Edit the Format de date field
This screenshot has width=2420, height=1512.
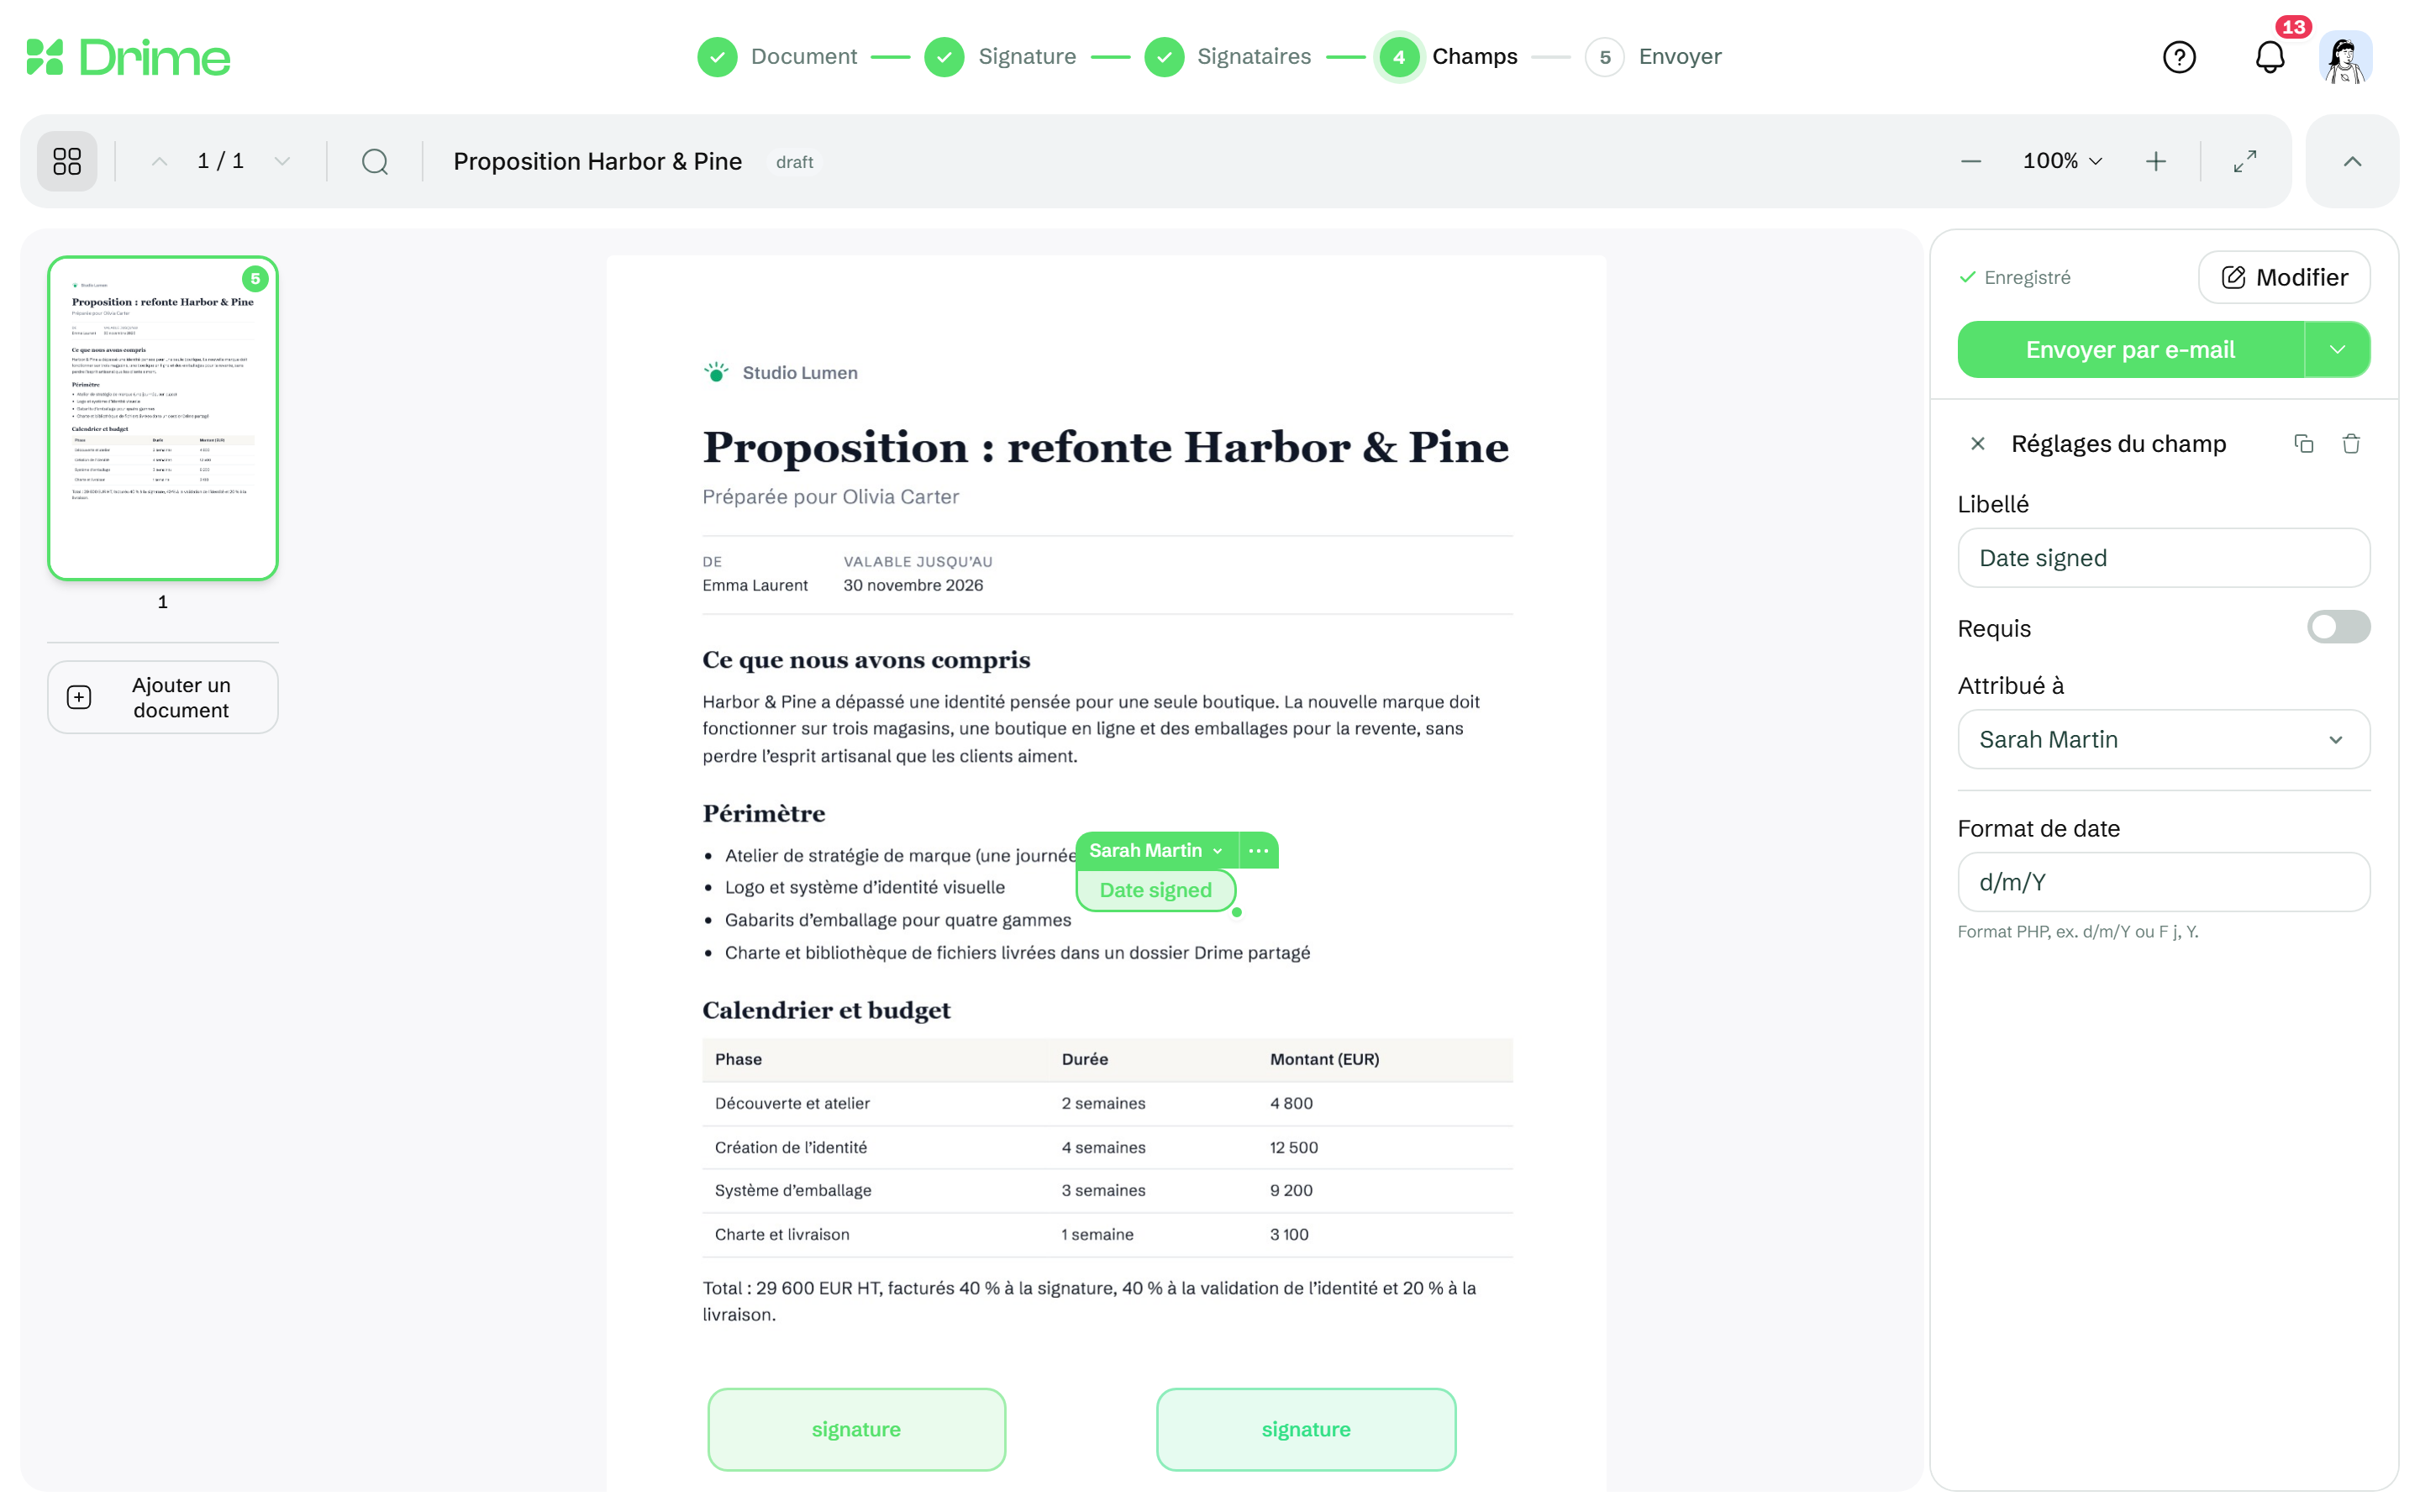click(2163, 882)
